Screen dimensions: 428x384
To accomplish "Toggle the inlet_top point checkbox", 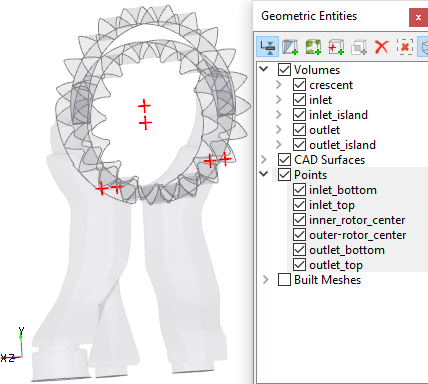I will 299,205.
